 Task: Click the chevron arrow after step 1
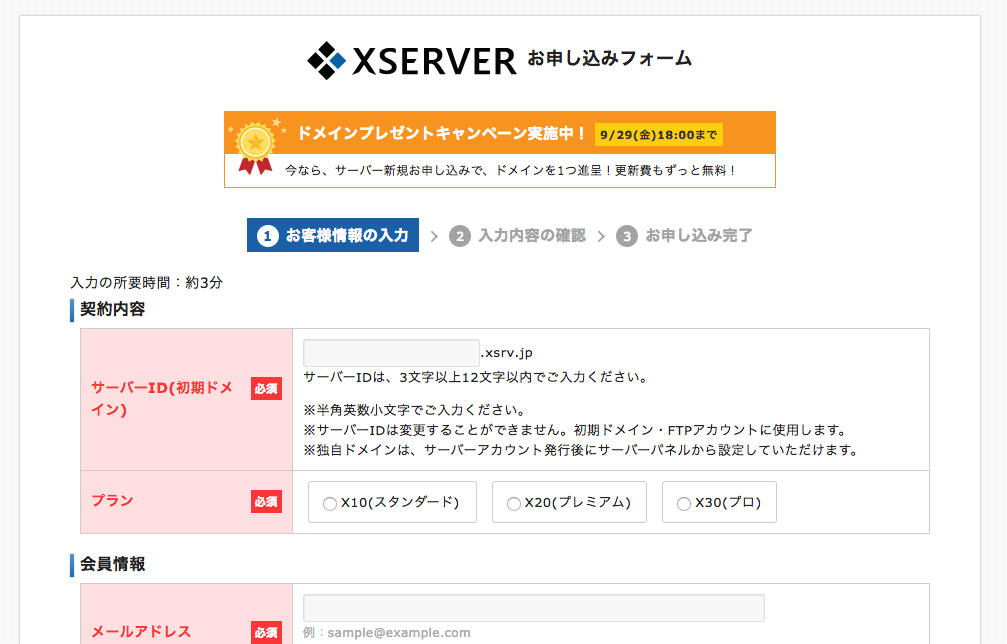click(434, 236)
